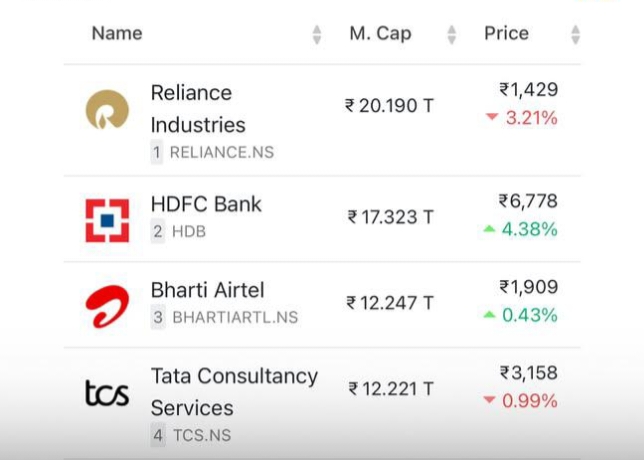Click the red 0.99% down indicator

point(520,401)
